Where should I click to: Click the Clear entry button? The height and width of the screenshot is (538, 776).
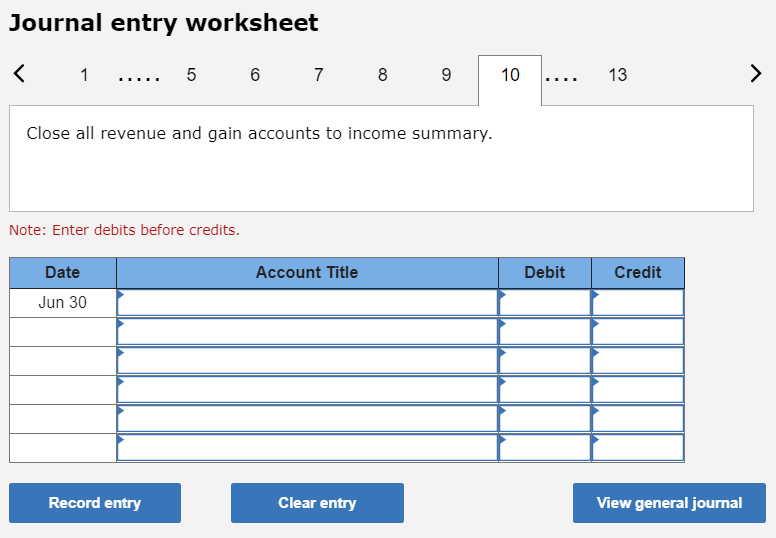tap(317, 503)
